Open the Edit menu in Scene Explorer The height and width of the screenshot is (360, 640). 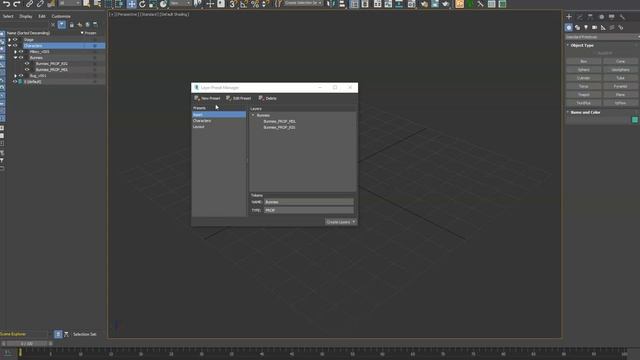[42, 16]
